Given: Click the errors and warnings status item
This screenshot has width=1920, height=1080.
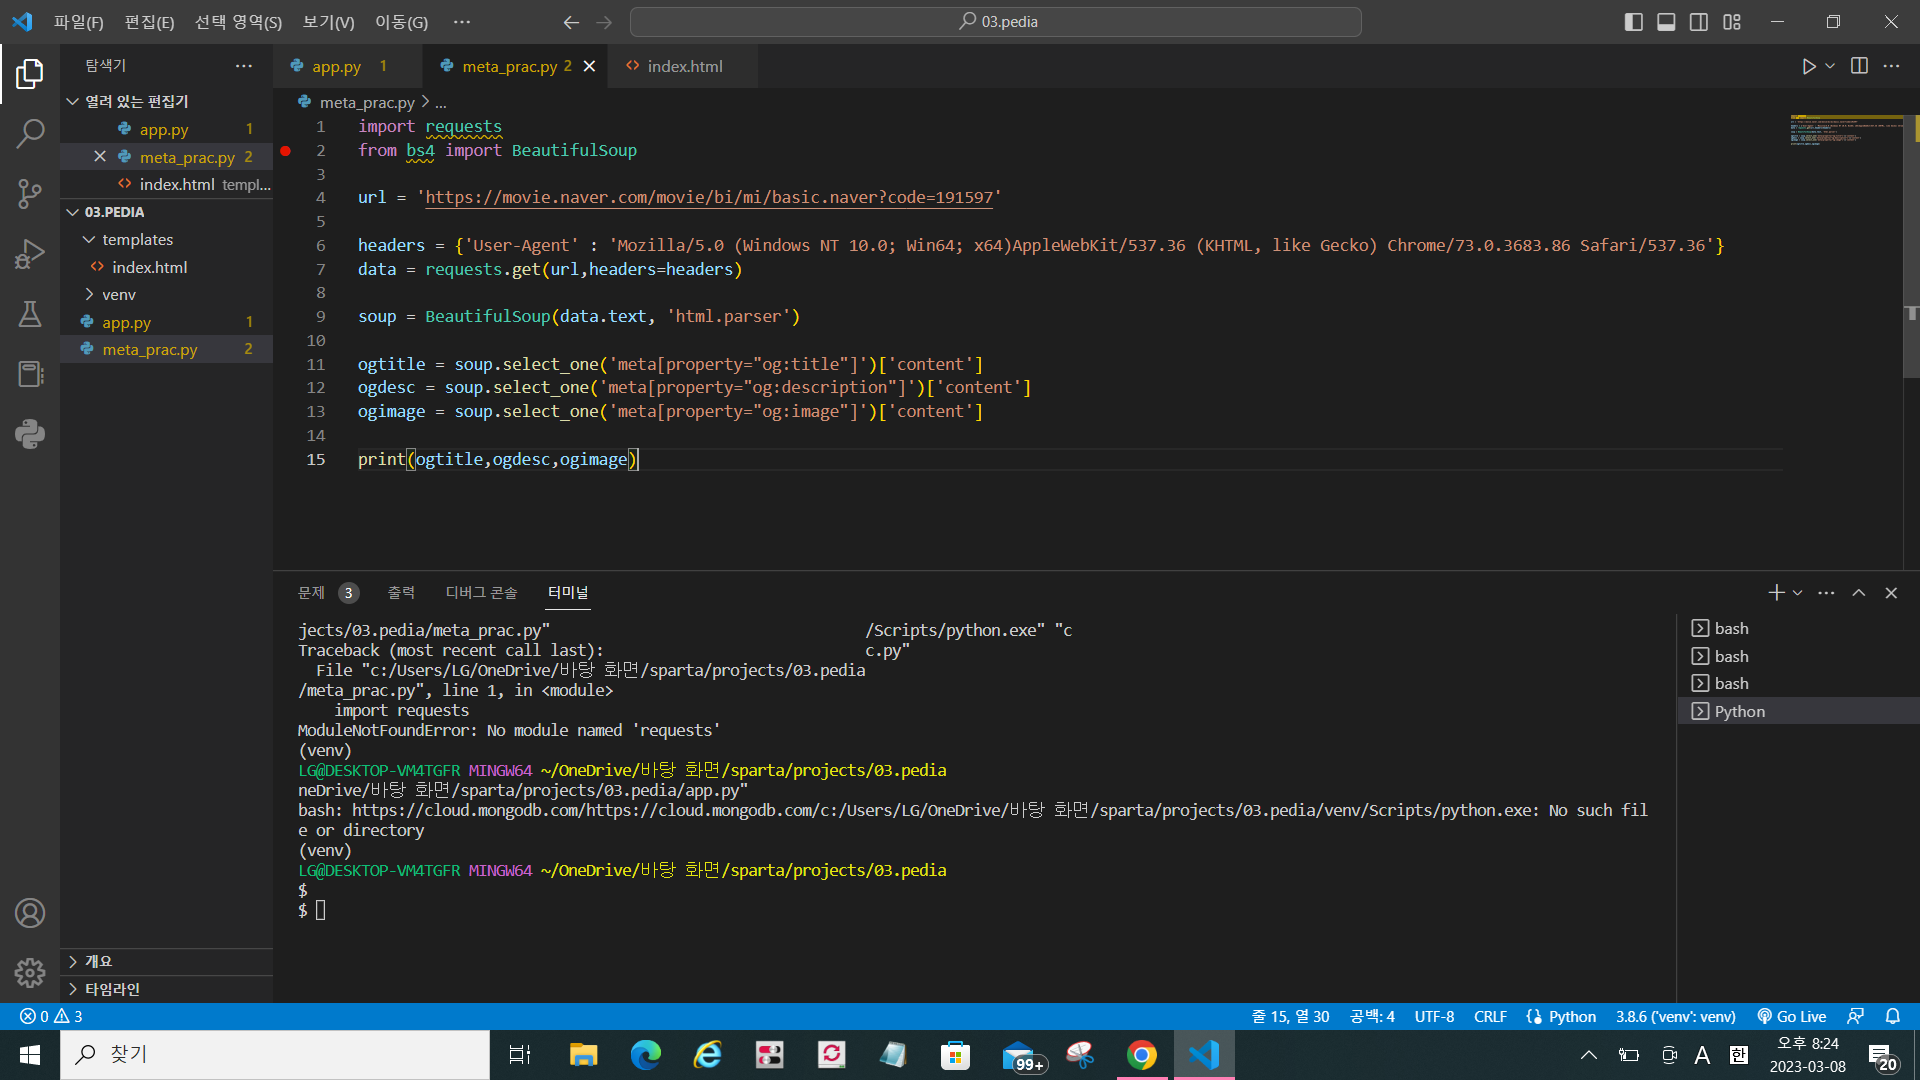Looking at the screenshot, I should (51, 1016).
